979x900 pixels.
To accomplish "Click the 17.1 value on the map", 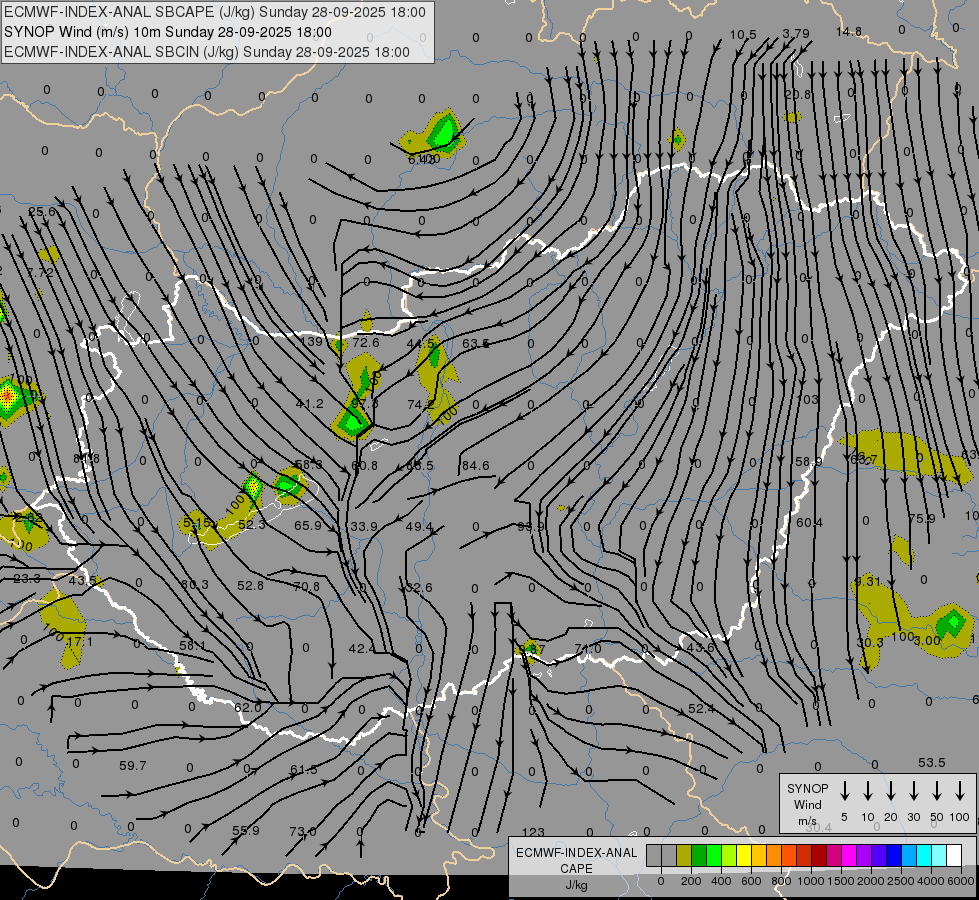I will [79, 641].
